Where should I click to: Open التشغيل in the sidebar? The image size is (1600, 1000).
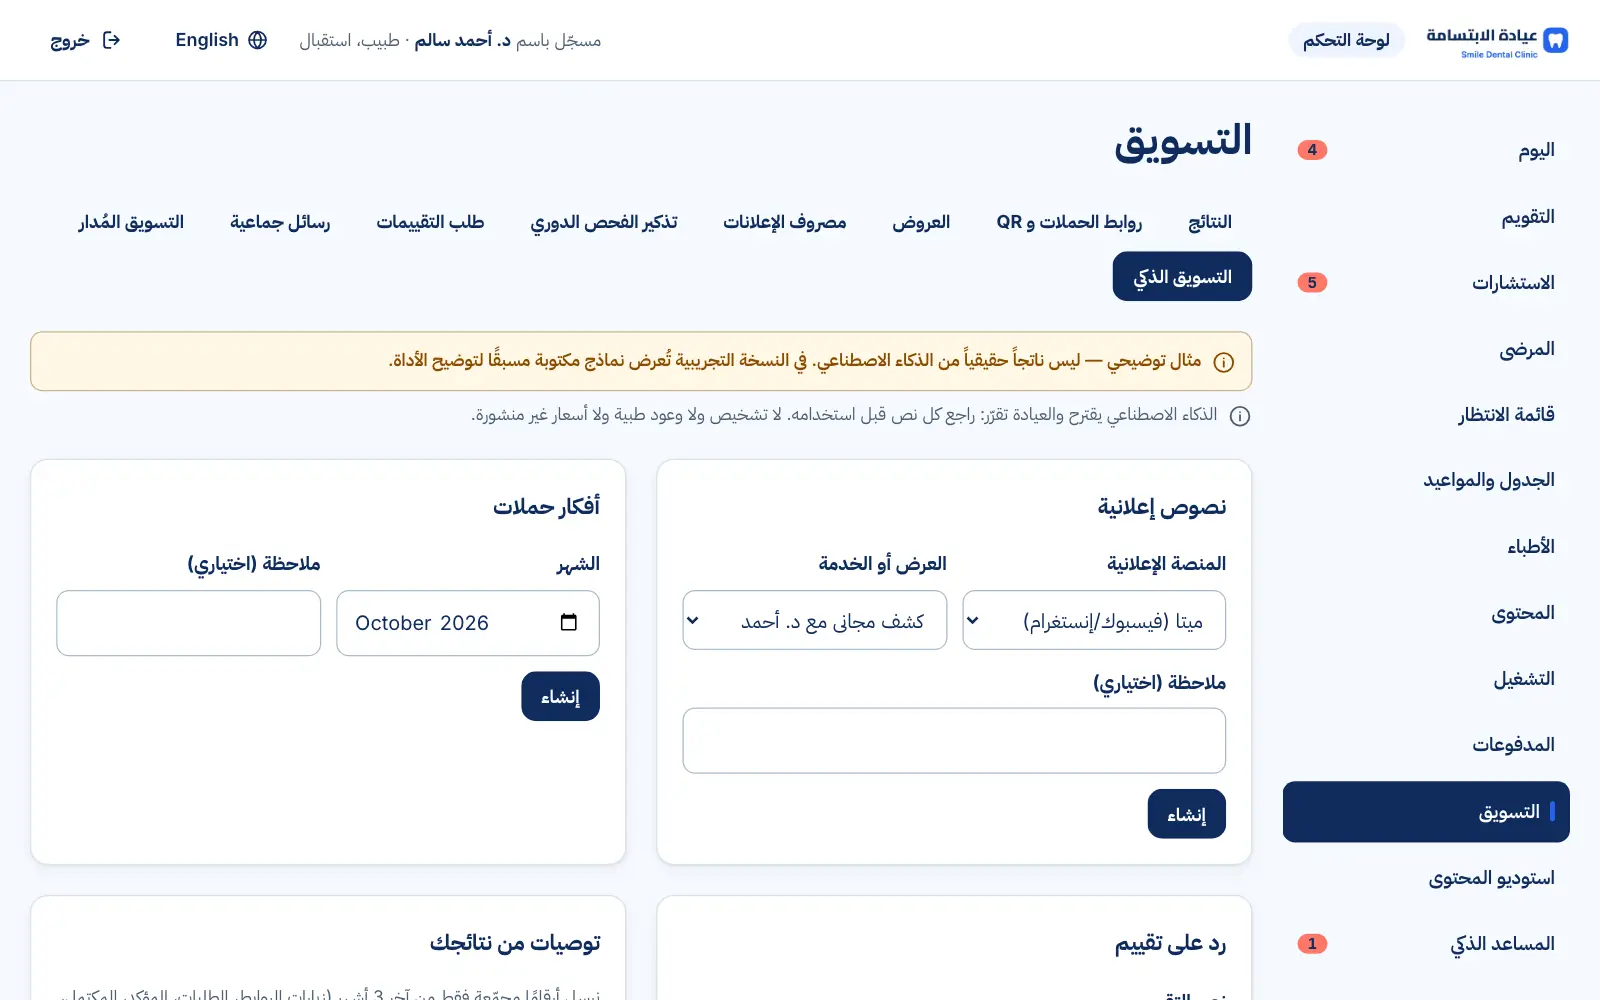(1426, 679)
